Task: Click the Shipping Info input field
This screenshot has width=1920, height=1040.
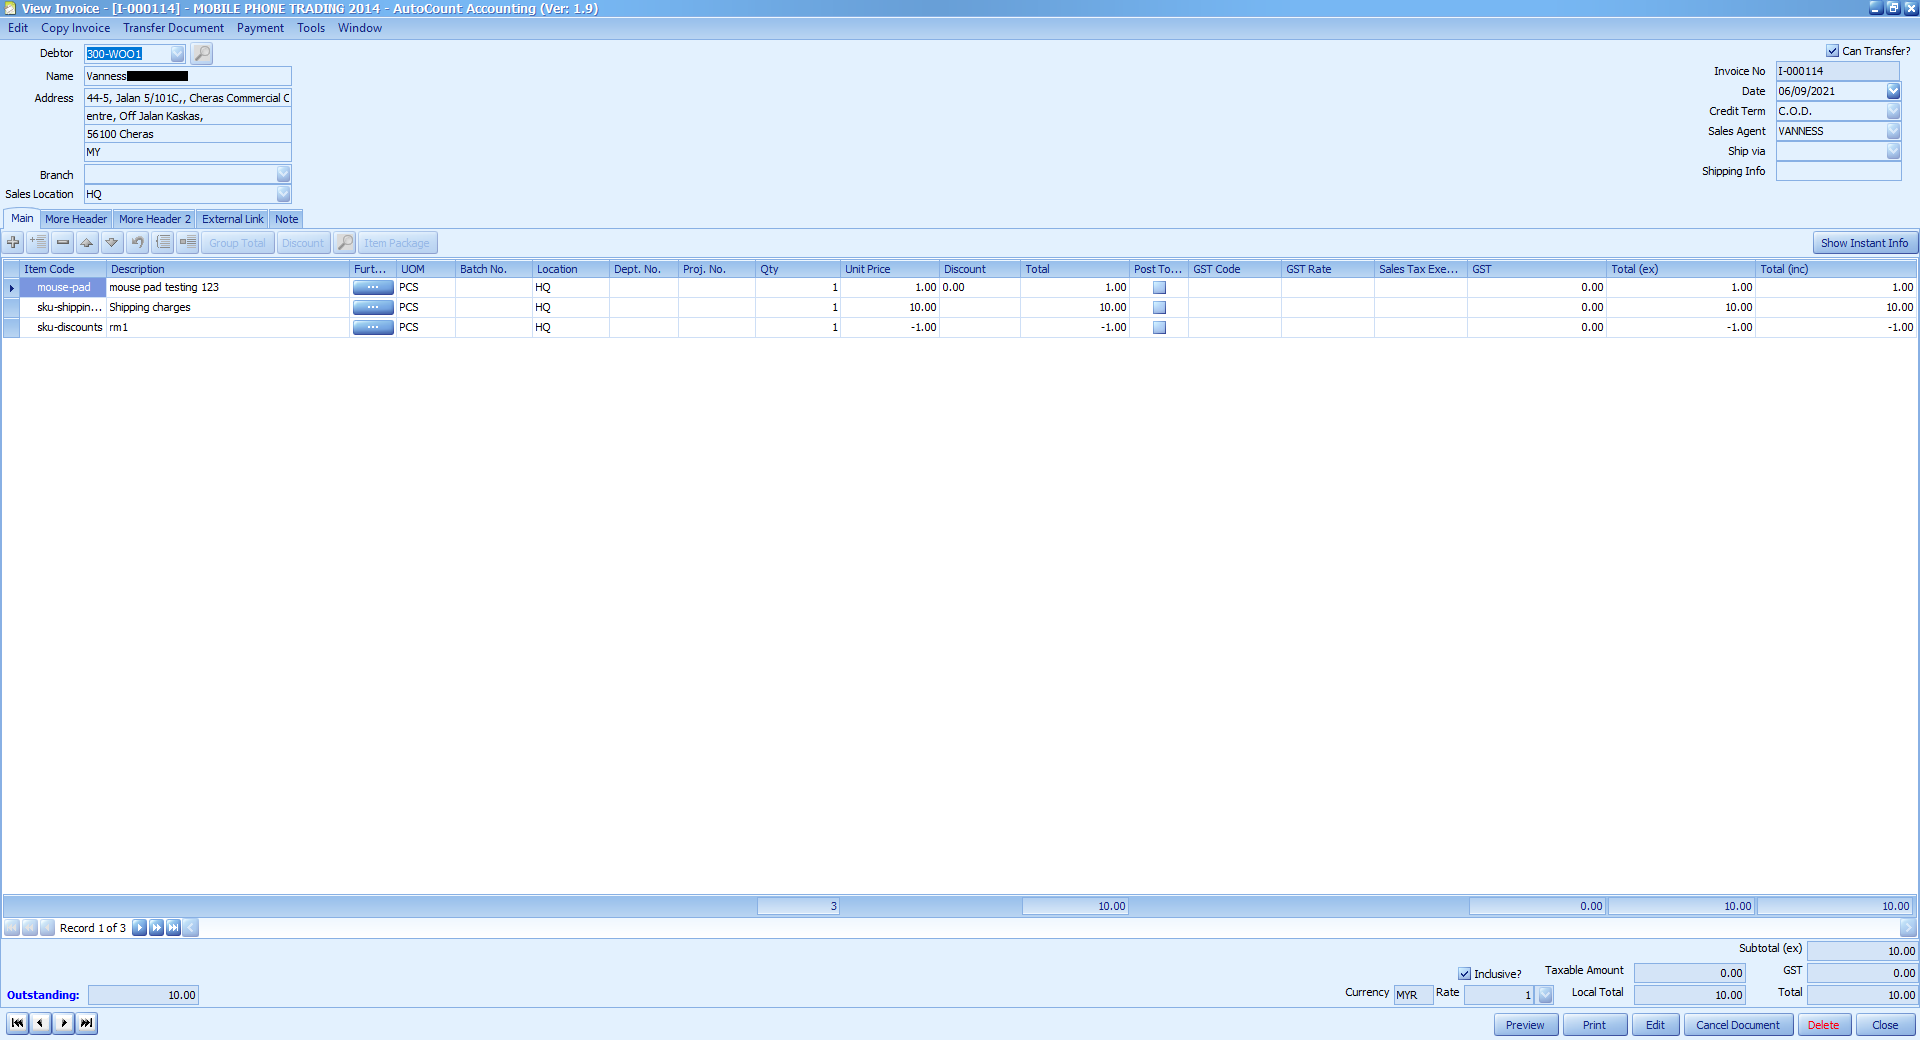Action: [1838, 172]
